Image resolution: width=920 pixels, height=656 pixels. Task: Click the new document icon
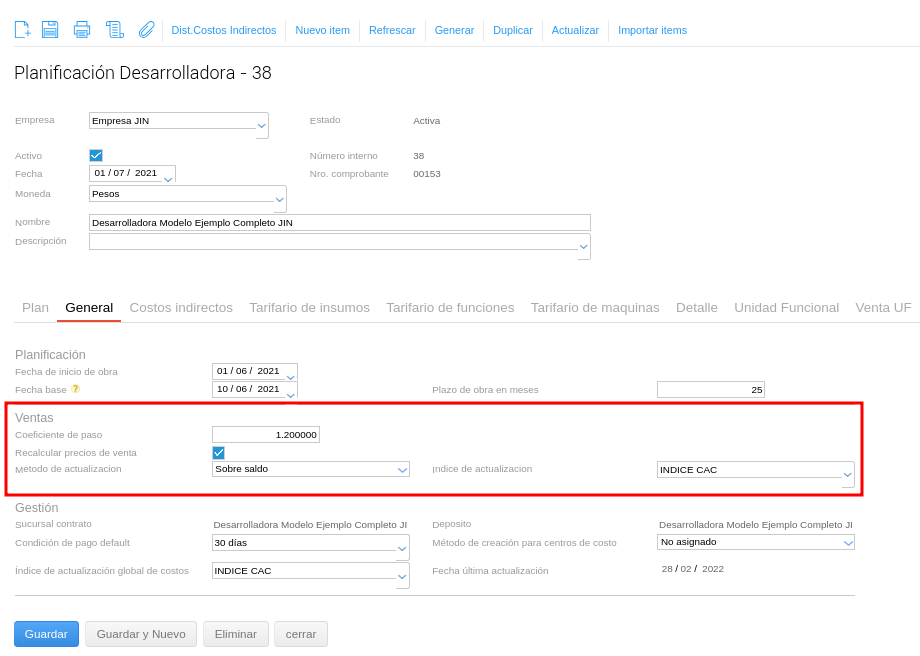[x=22, y=30]
